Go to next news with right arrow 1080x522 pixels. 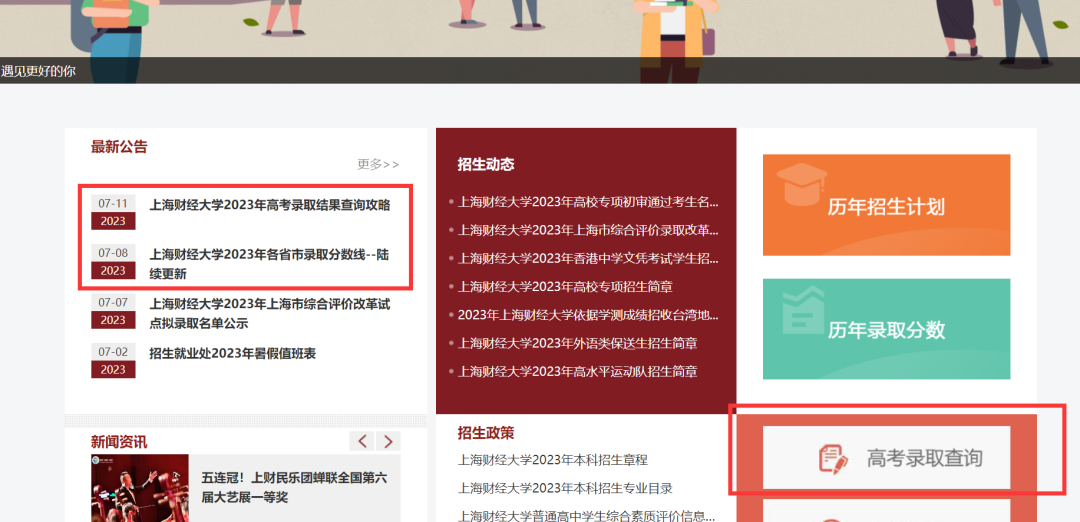tap(388, 441)
